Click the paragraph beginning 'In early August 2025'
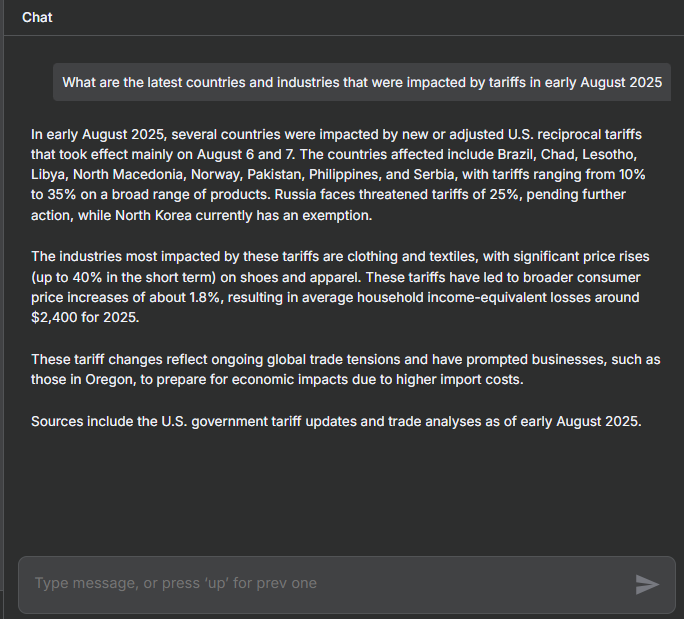The height and width of the screenshot is (619, 684). (x=338, y=174)
